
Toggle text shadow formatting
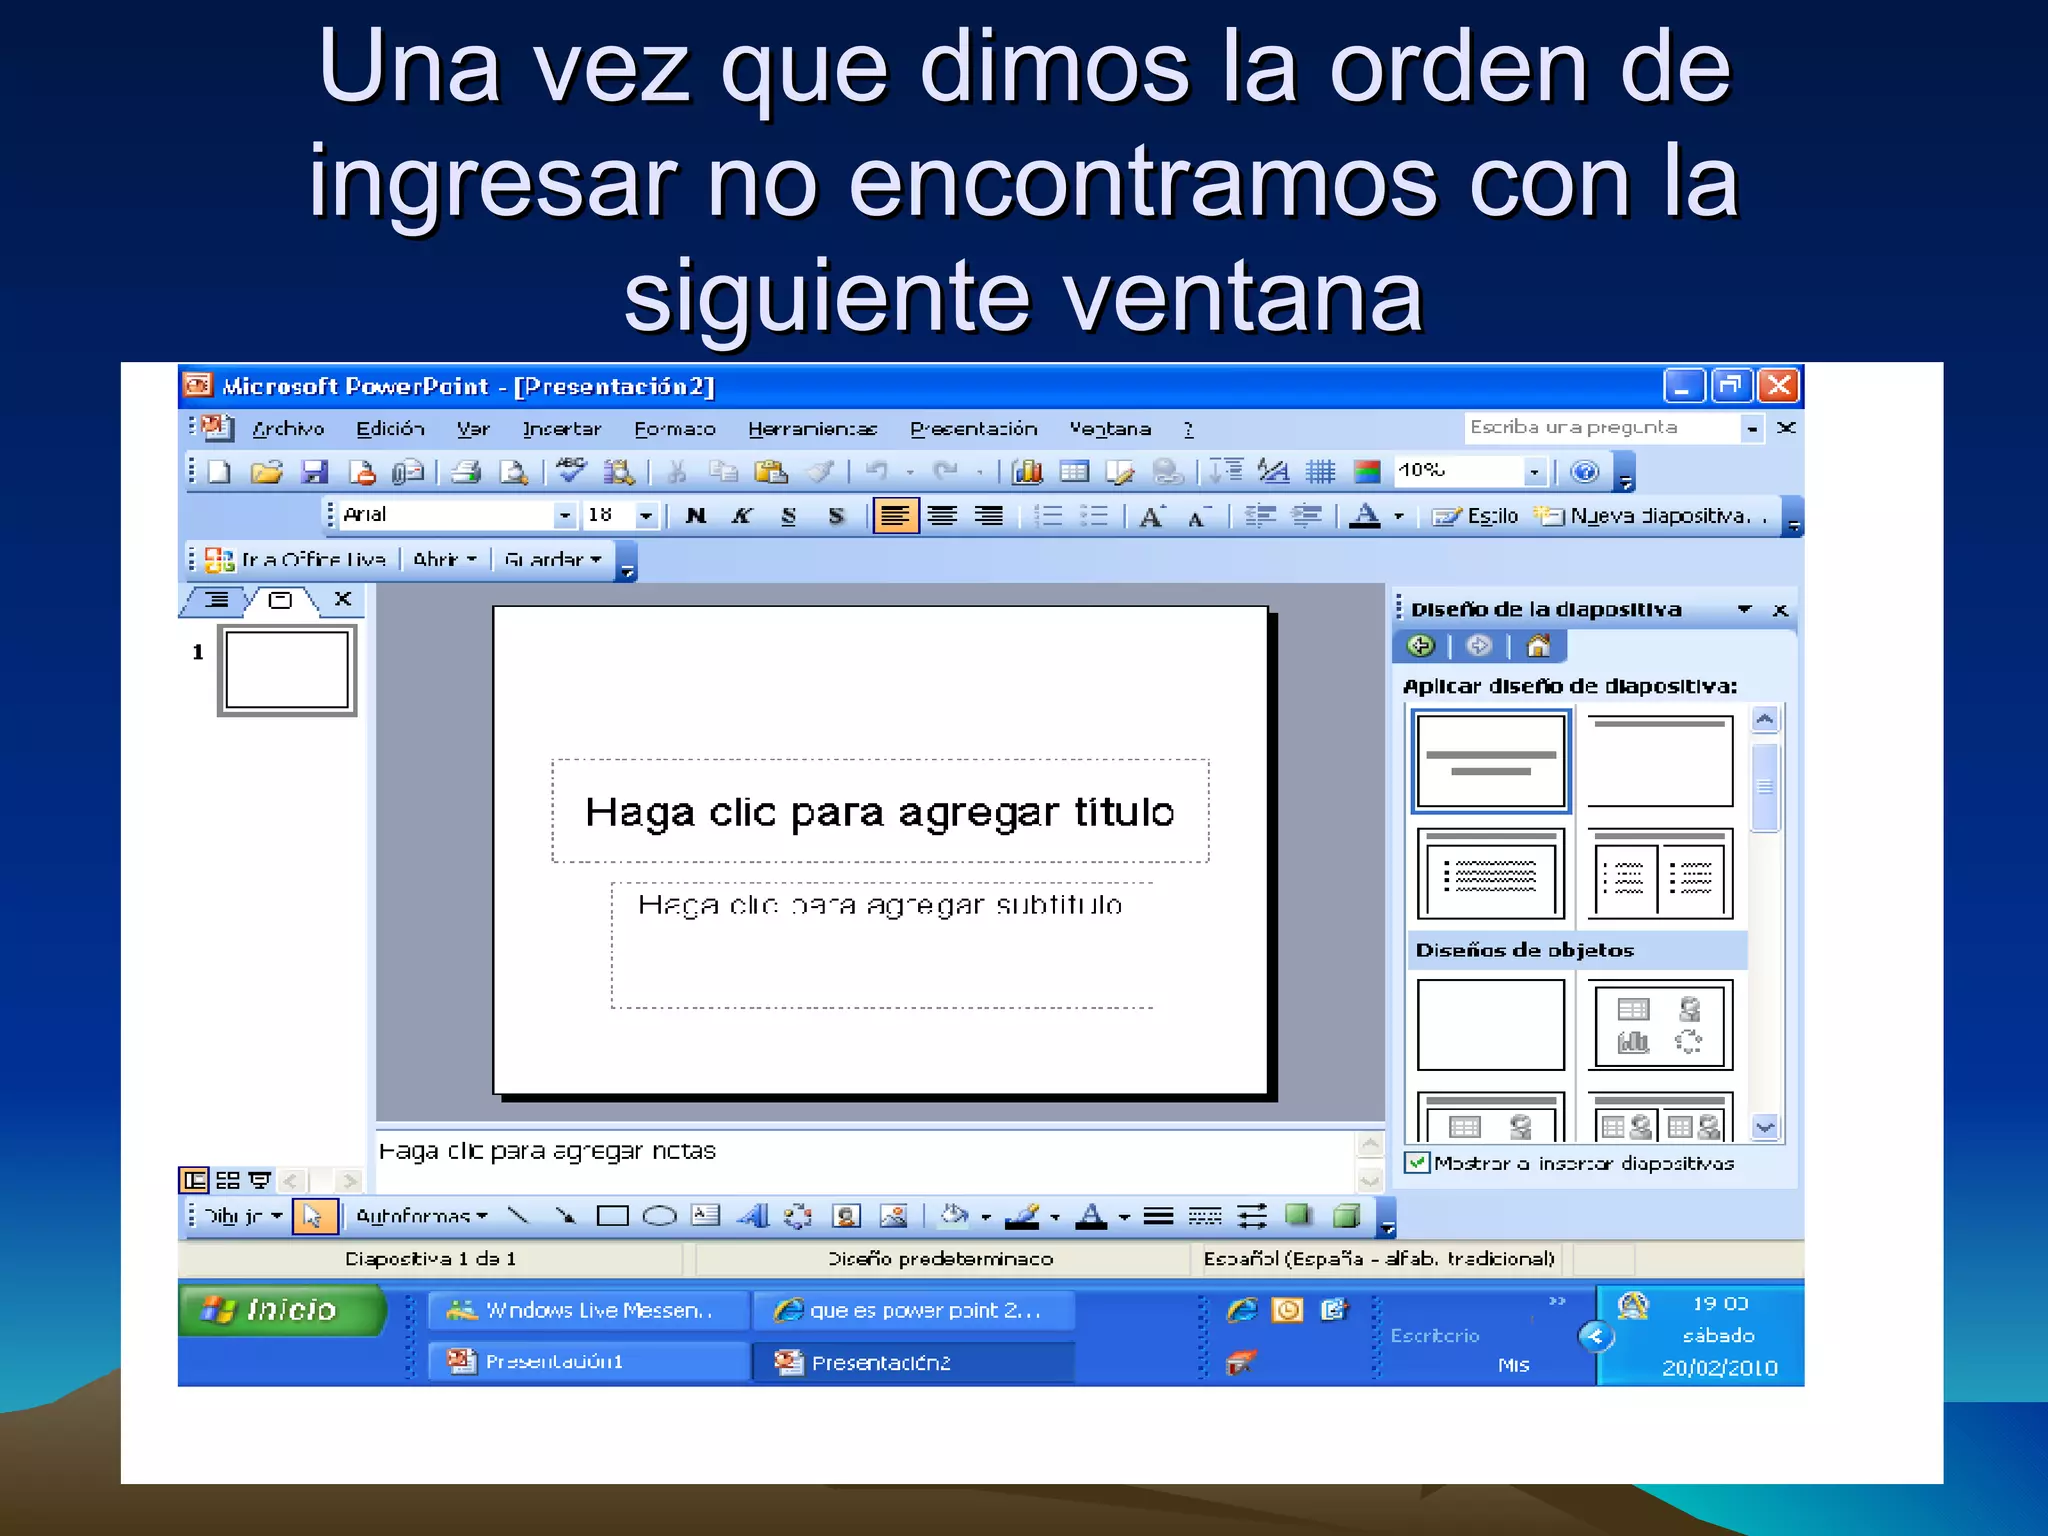click(836, 516)
